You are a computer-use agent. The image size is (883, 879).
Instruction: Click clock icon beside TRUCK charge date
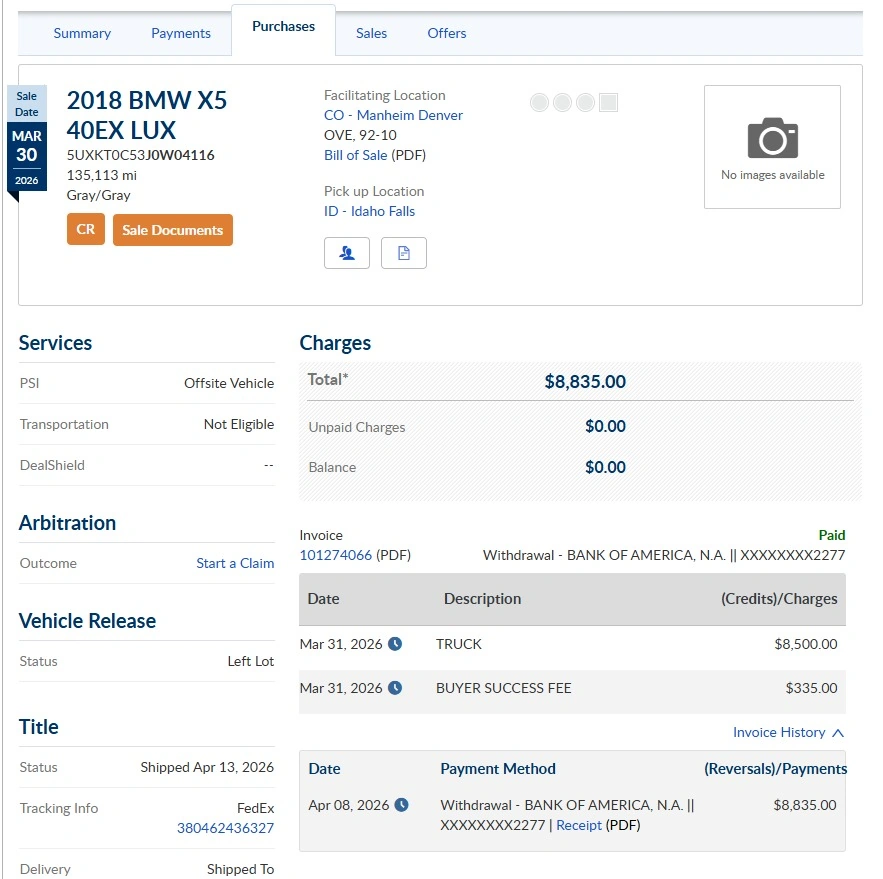[x=395, y=644]
